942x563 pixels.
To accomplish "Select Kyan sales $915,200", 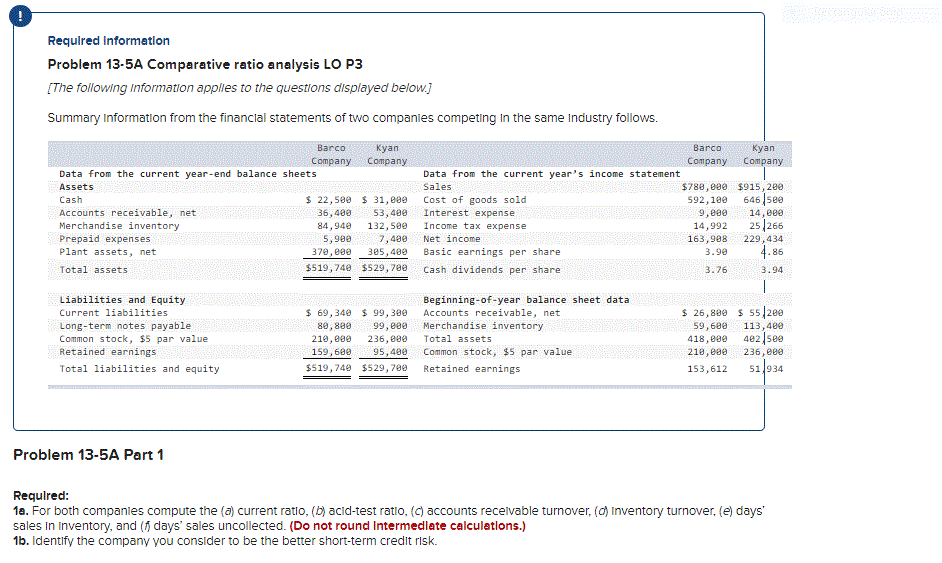I will (761, 187).
